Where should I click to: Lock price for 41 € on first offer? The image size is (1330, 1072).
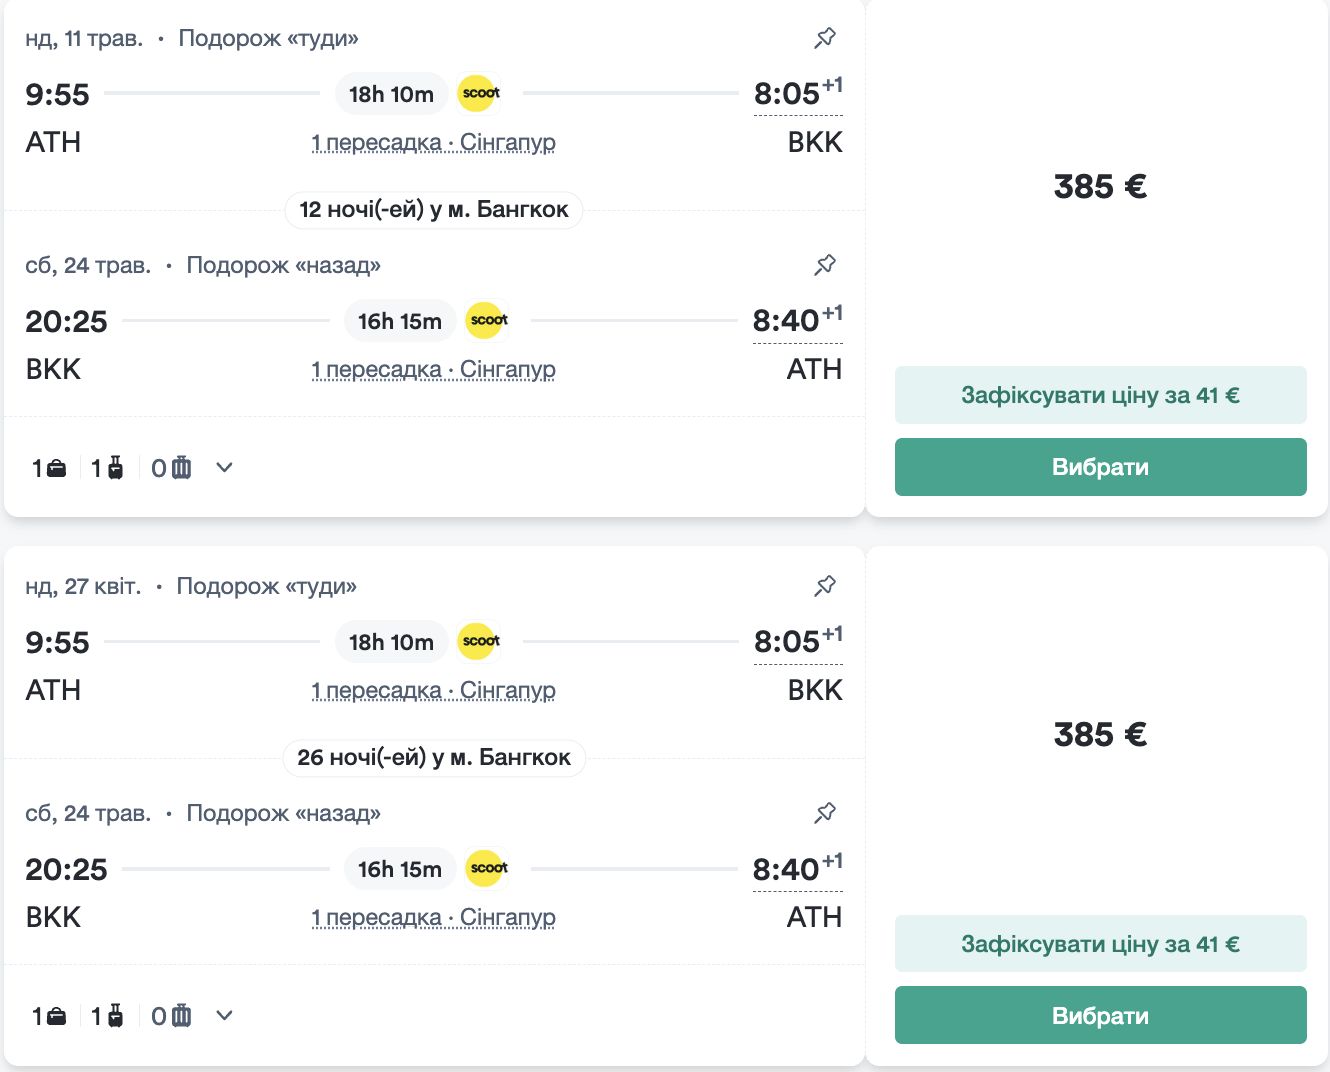point(1100,395)
